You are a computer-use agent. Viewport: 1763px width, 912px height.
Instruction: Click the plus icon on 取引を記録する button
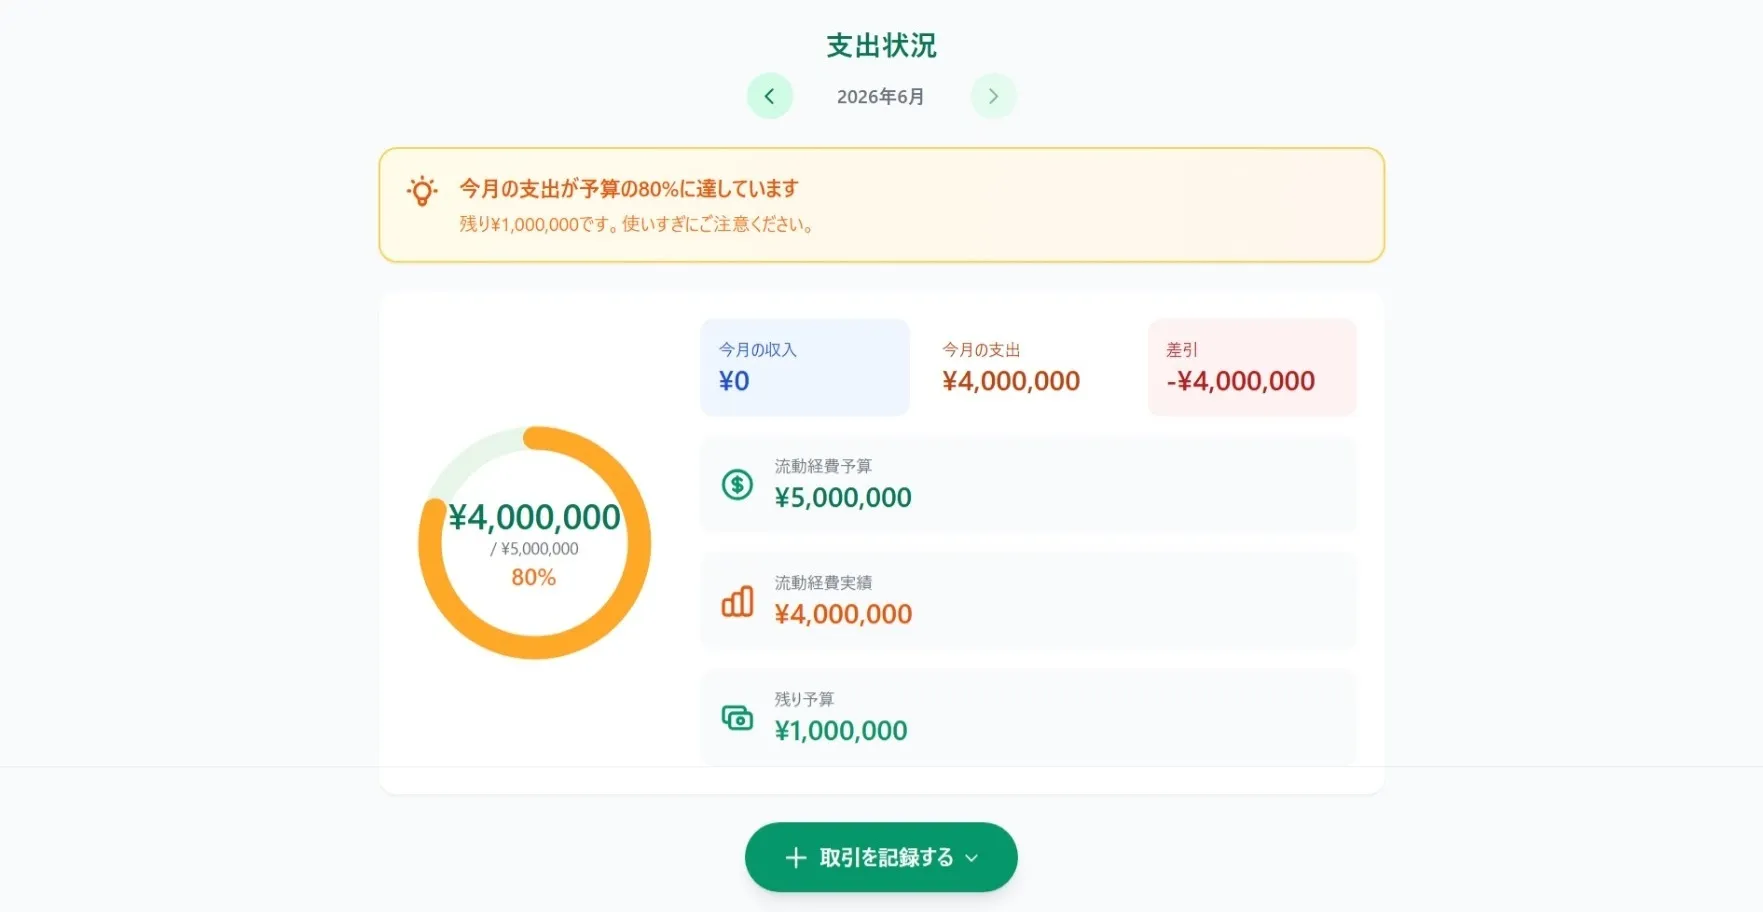click(796, 857)
